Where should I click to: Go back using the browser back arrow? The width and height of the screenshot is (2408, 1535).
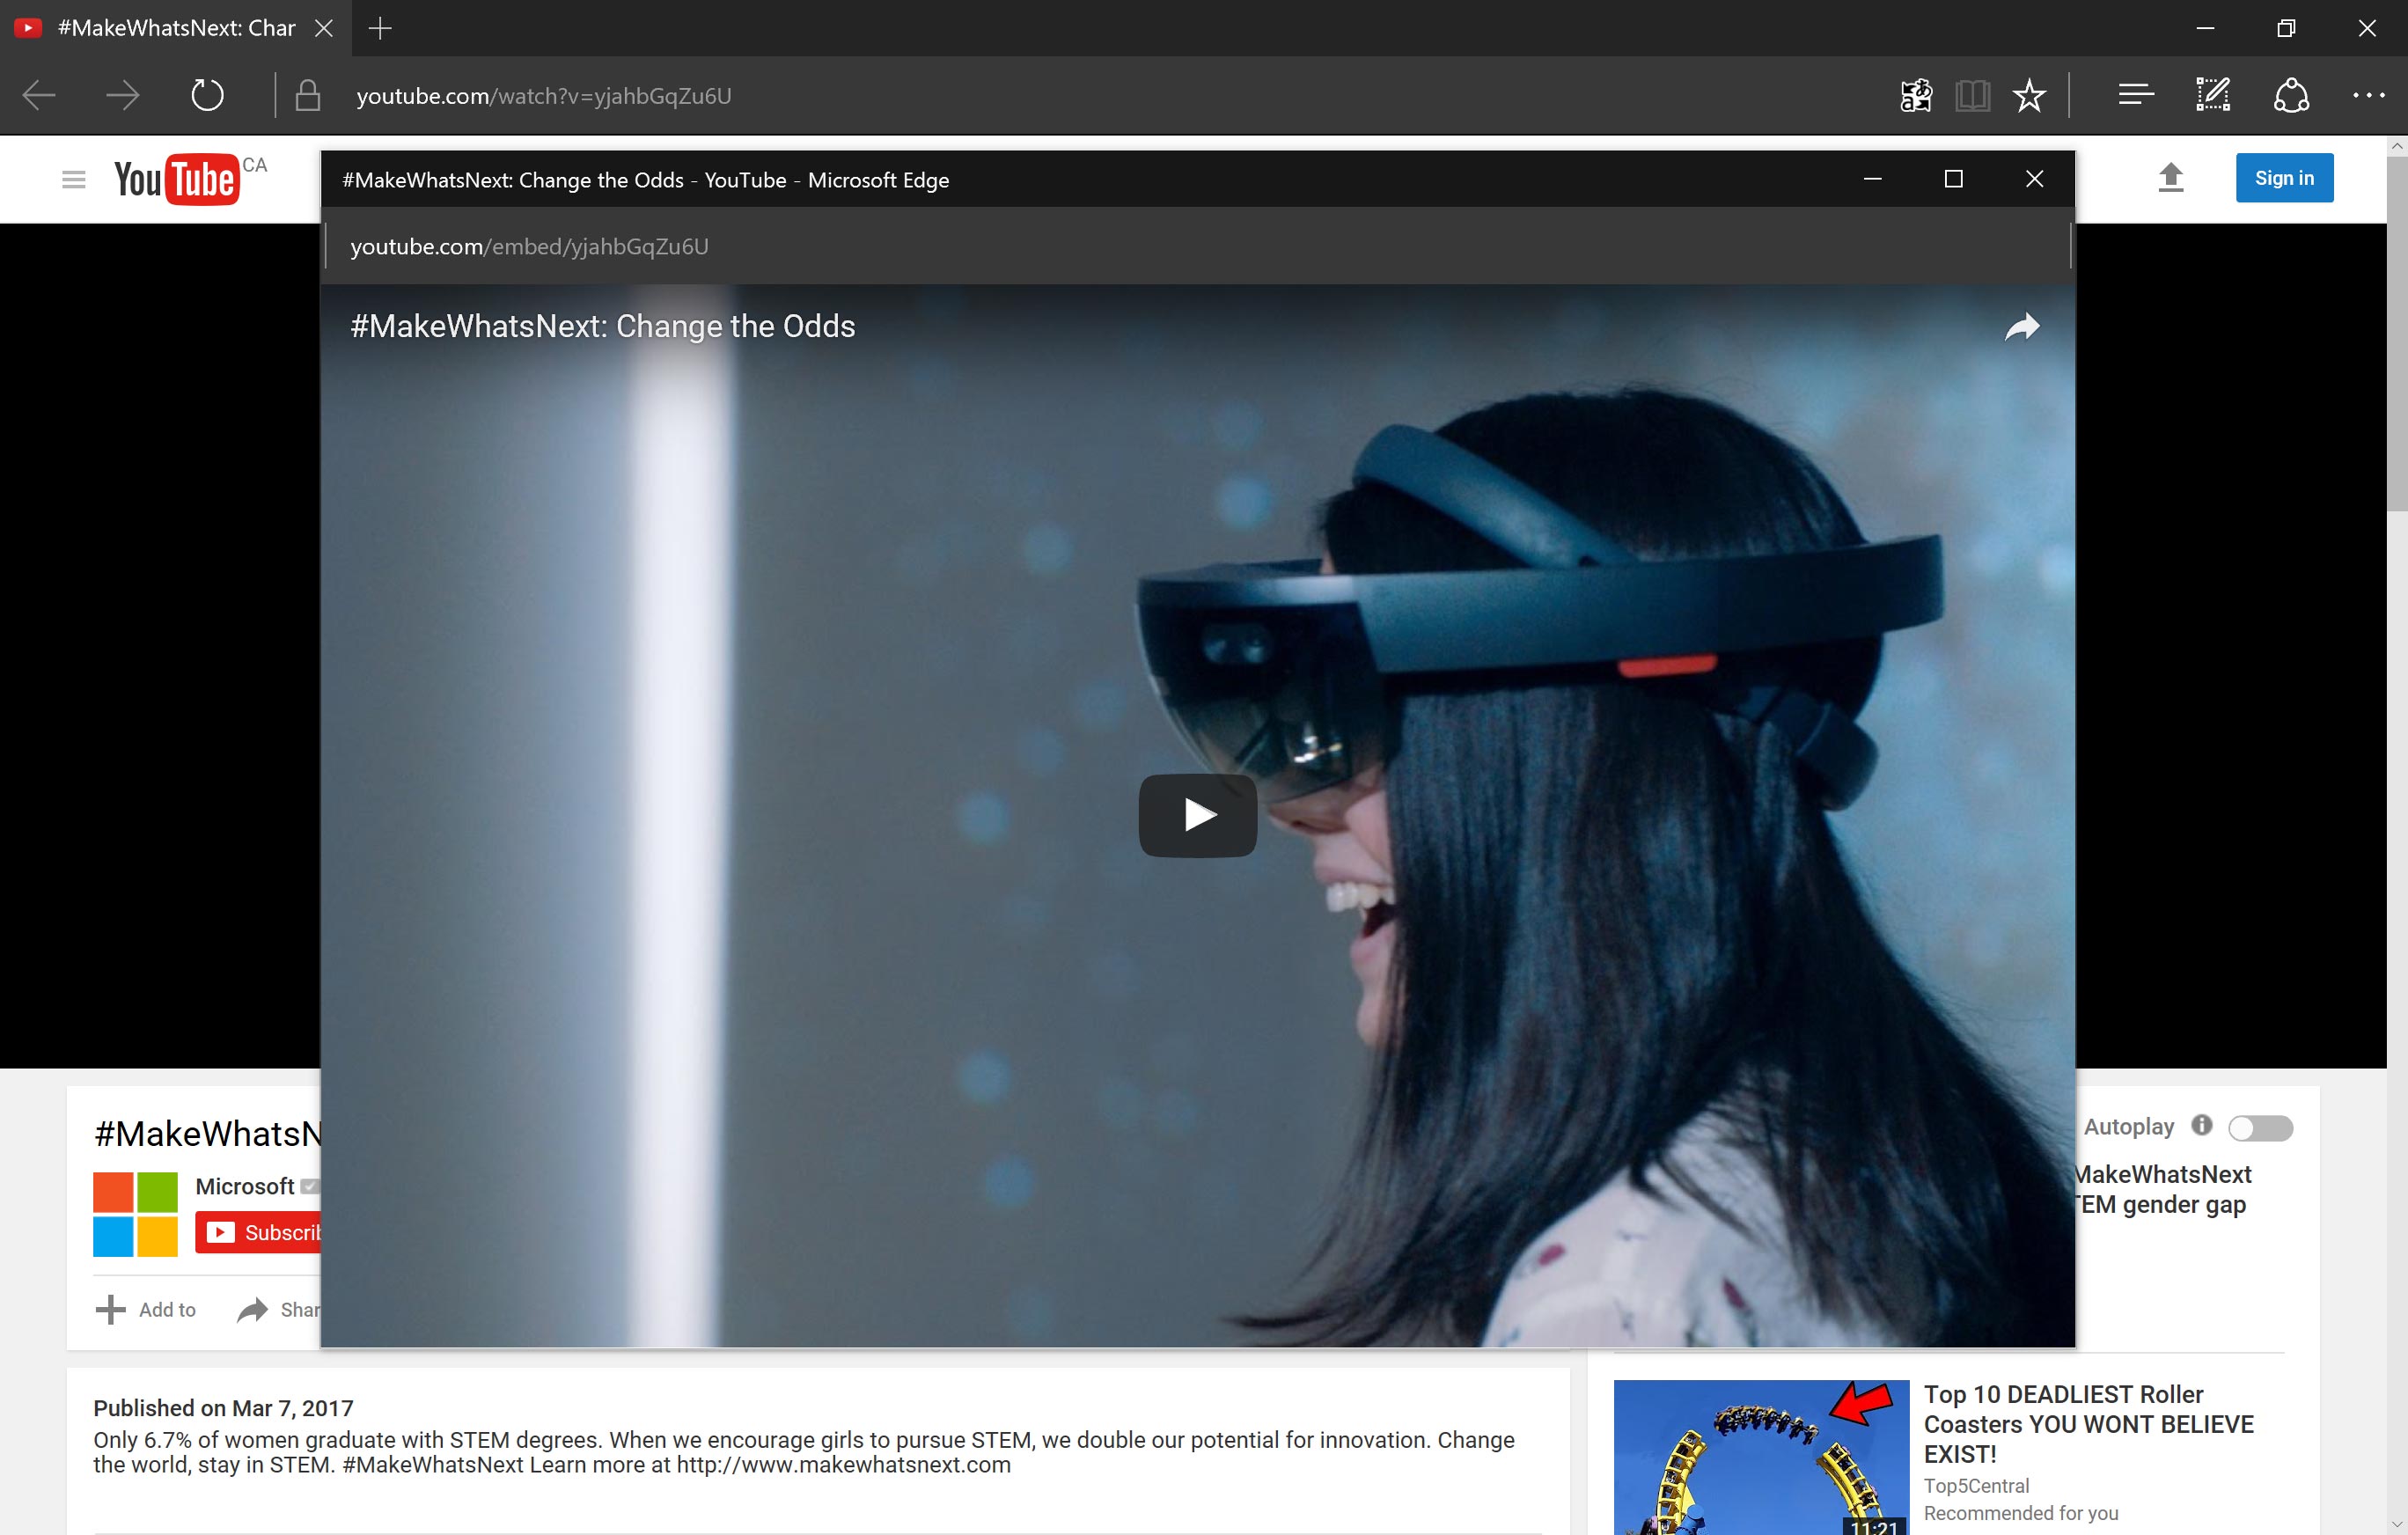[x=38, y=96]
